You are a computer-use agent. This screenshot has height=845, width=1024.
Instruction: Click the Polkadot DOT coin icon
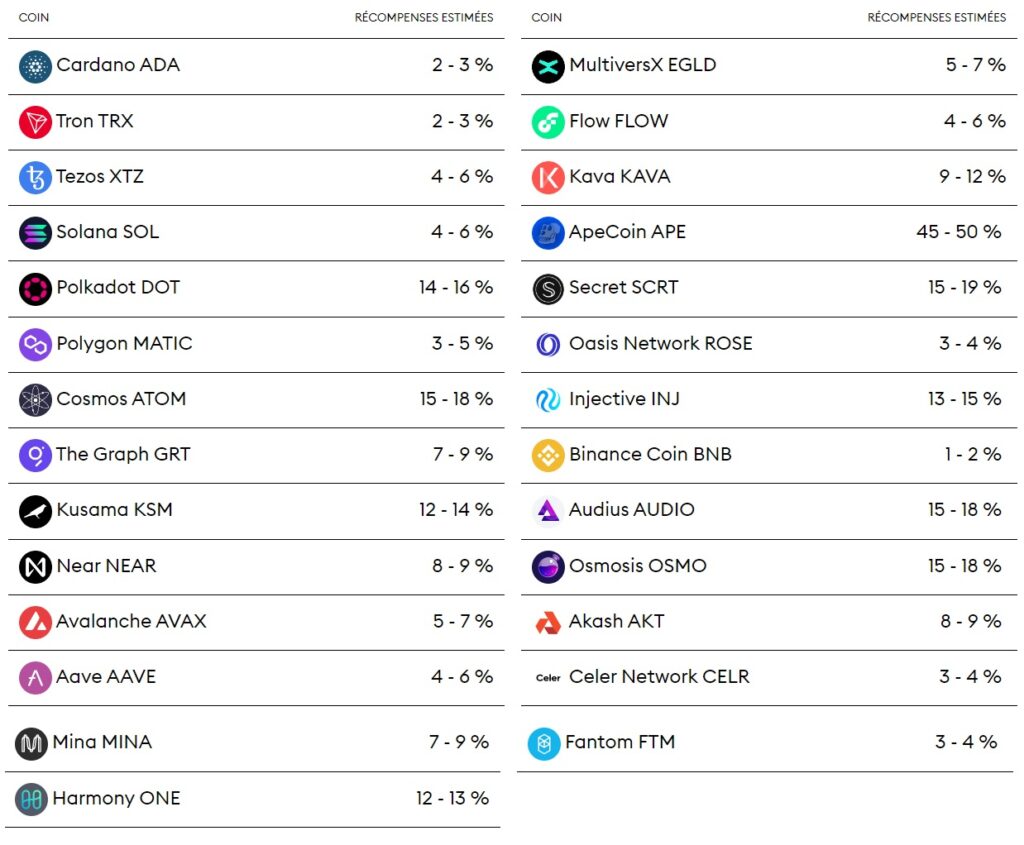[x=35, y=288]
